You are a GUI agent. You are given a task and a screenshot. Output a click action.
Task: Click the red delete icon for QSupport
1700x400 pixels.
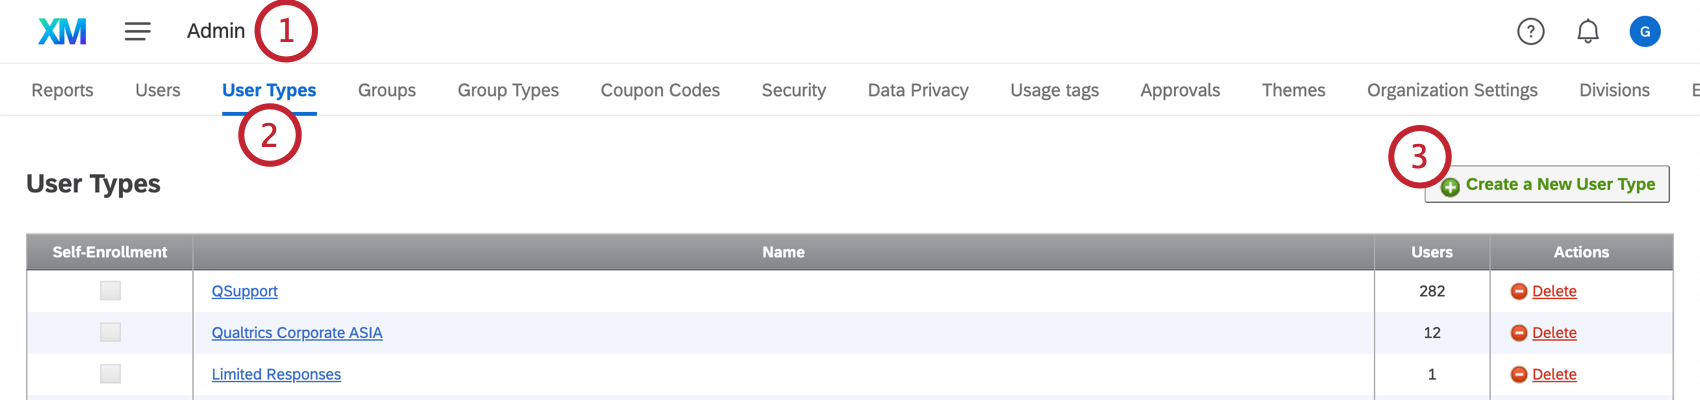(1518, 291)
